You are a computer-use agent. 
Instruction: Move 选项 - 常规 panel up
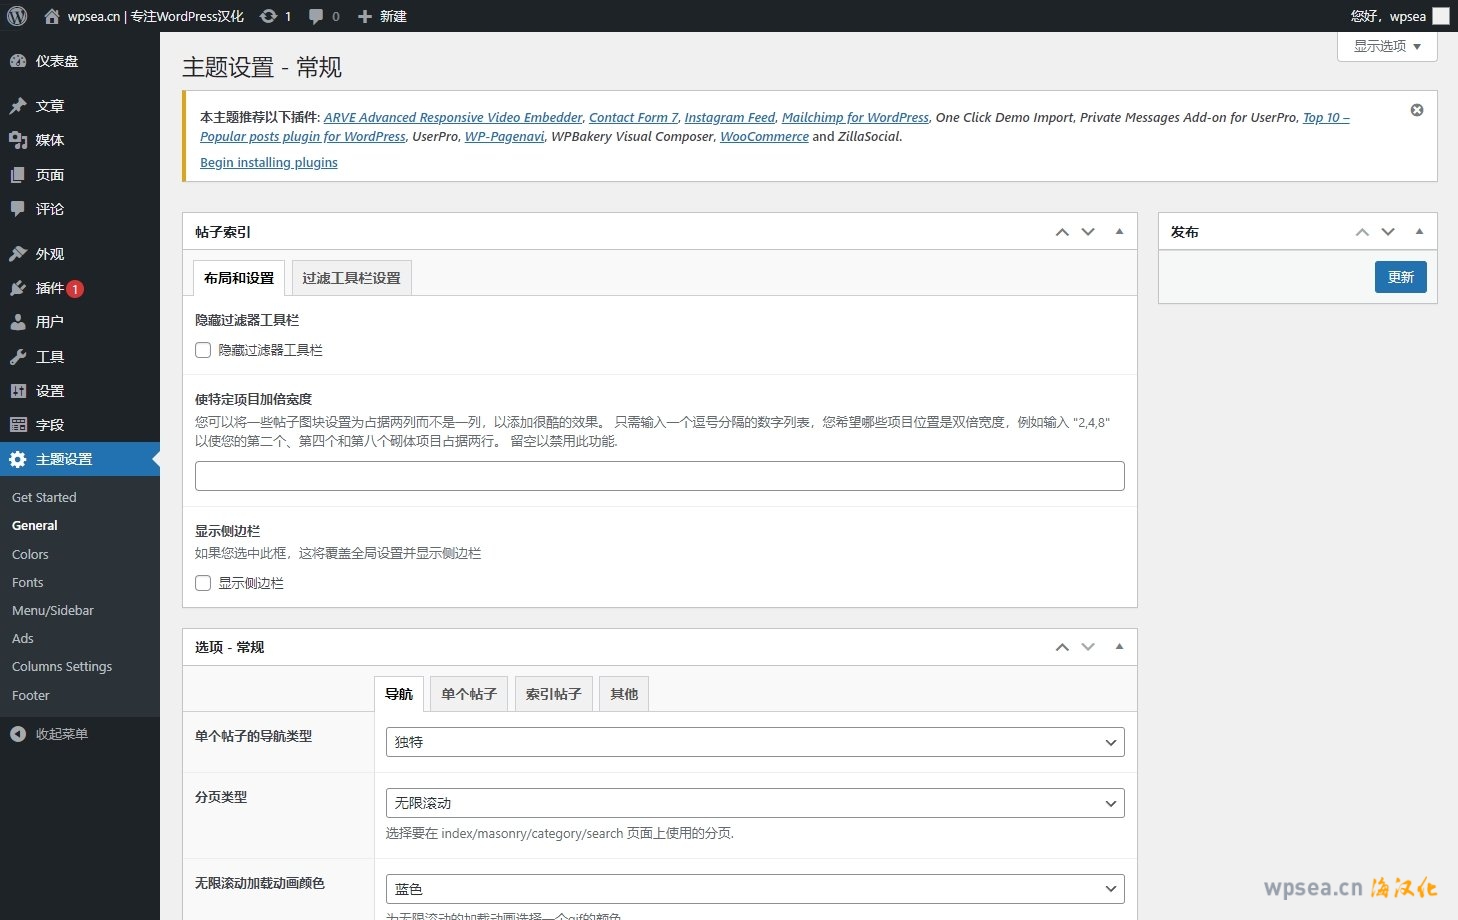[x=1062, y=647]
